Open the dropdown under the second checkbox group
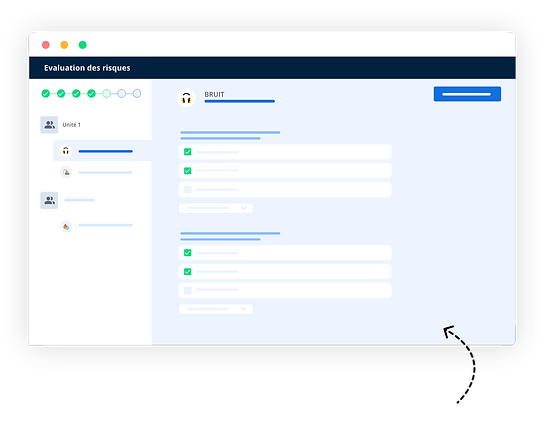This screenshot has width=560, height=434. click(x=216, y=309)
